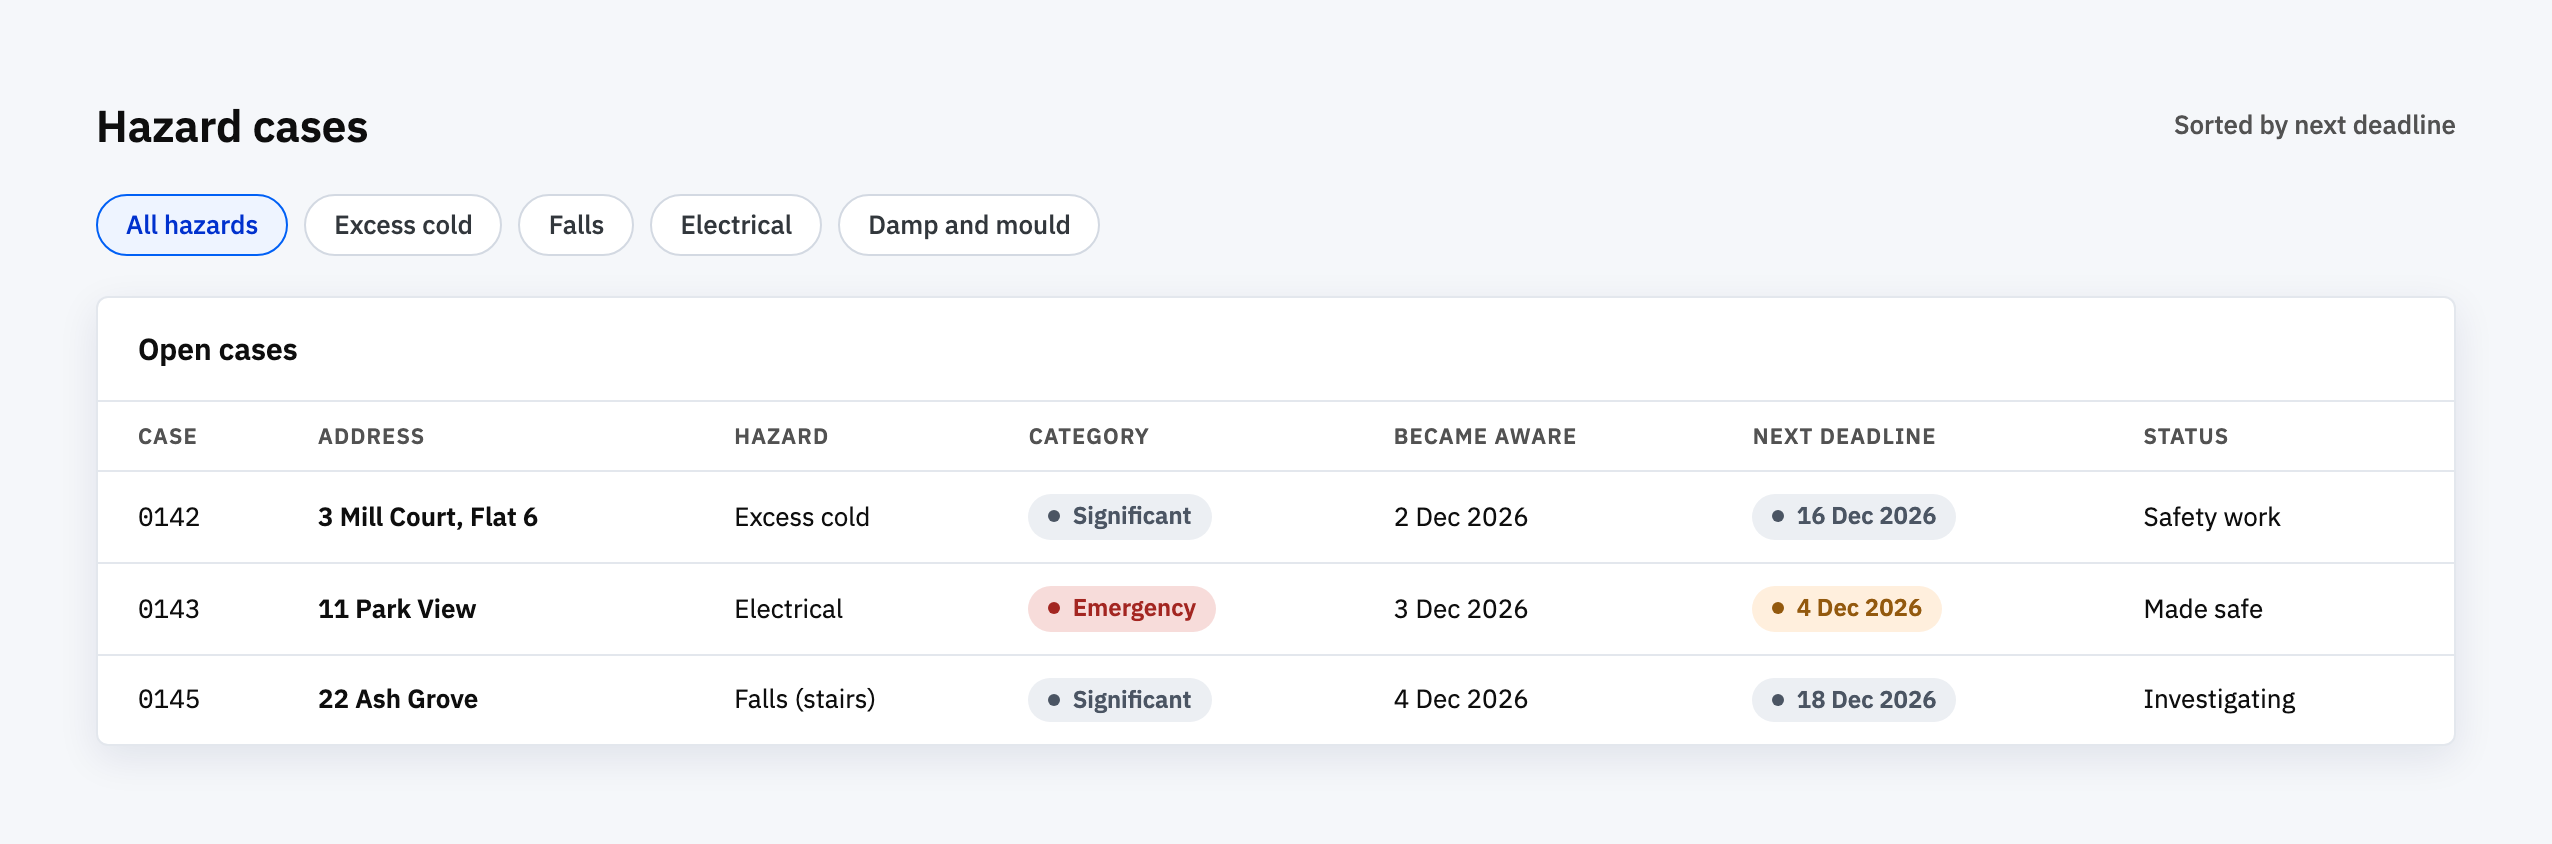The width and height of the screenshot is (2552, 844).
Task: Click the Falls (stairs) hazard cell
Action: [805, 699]
